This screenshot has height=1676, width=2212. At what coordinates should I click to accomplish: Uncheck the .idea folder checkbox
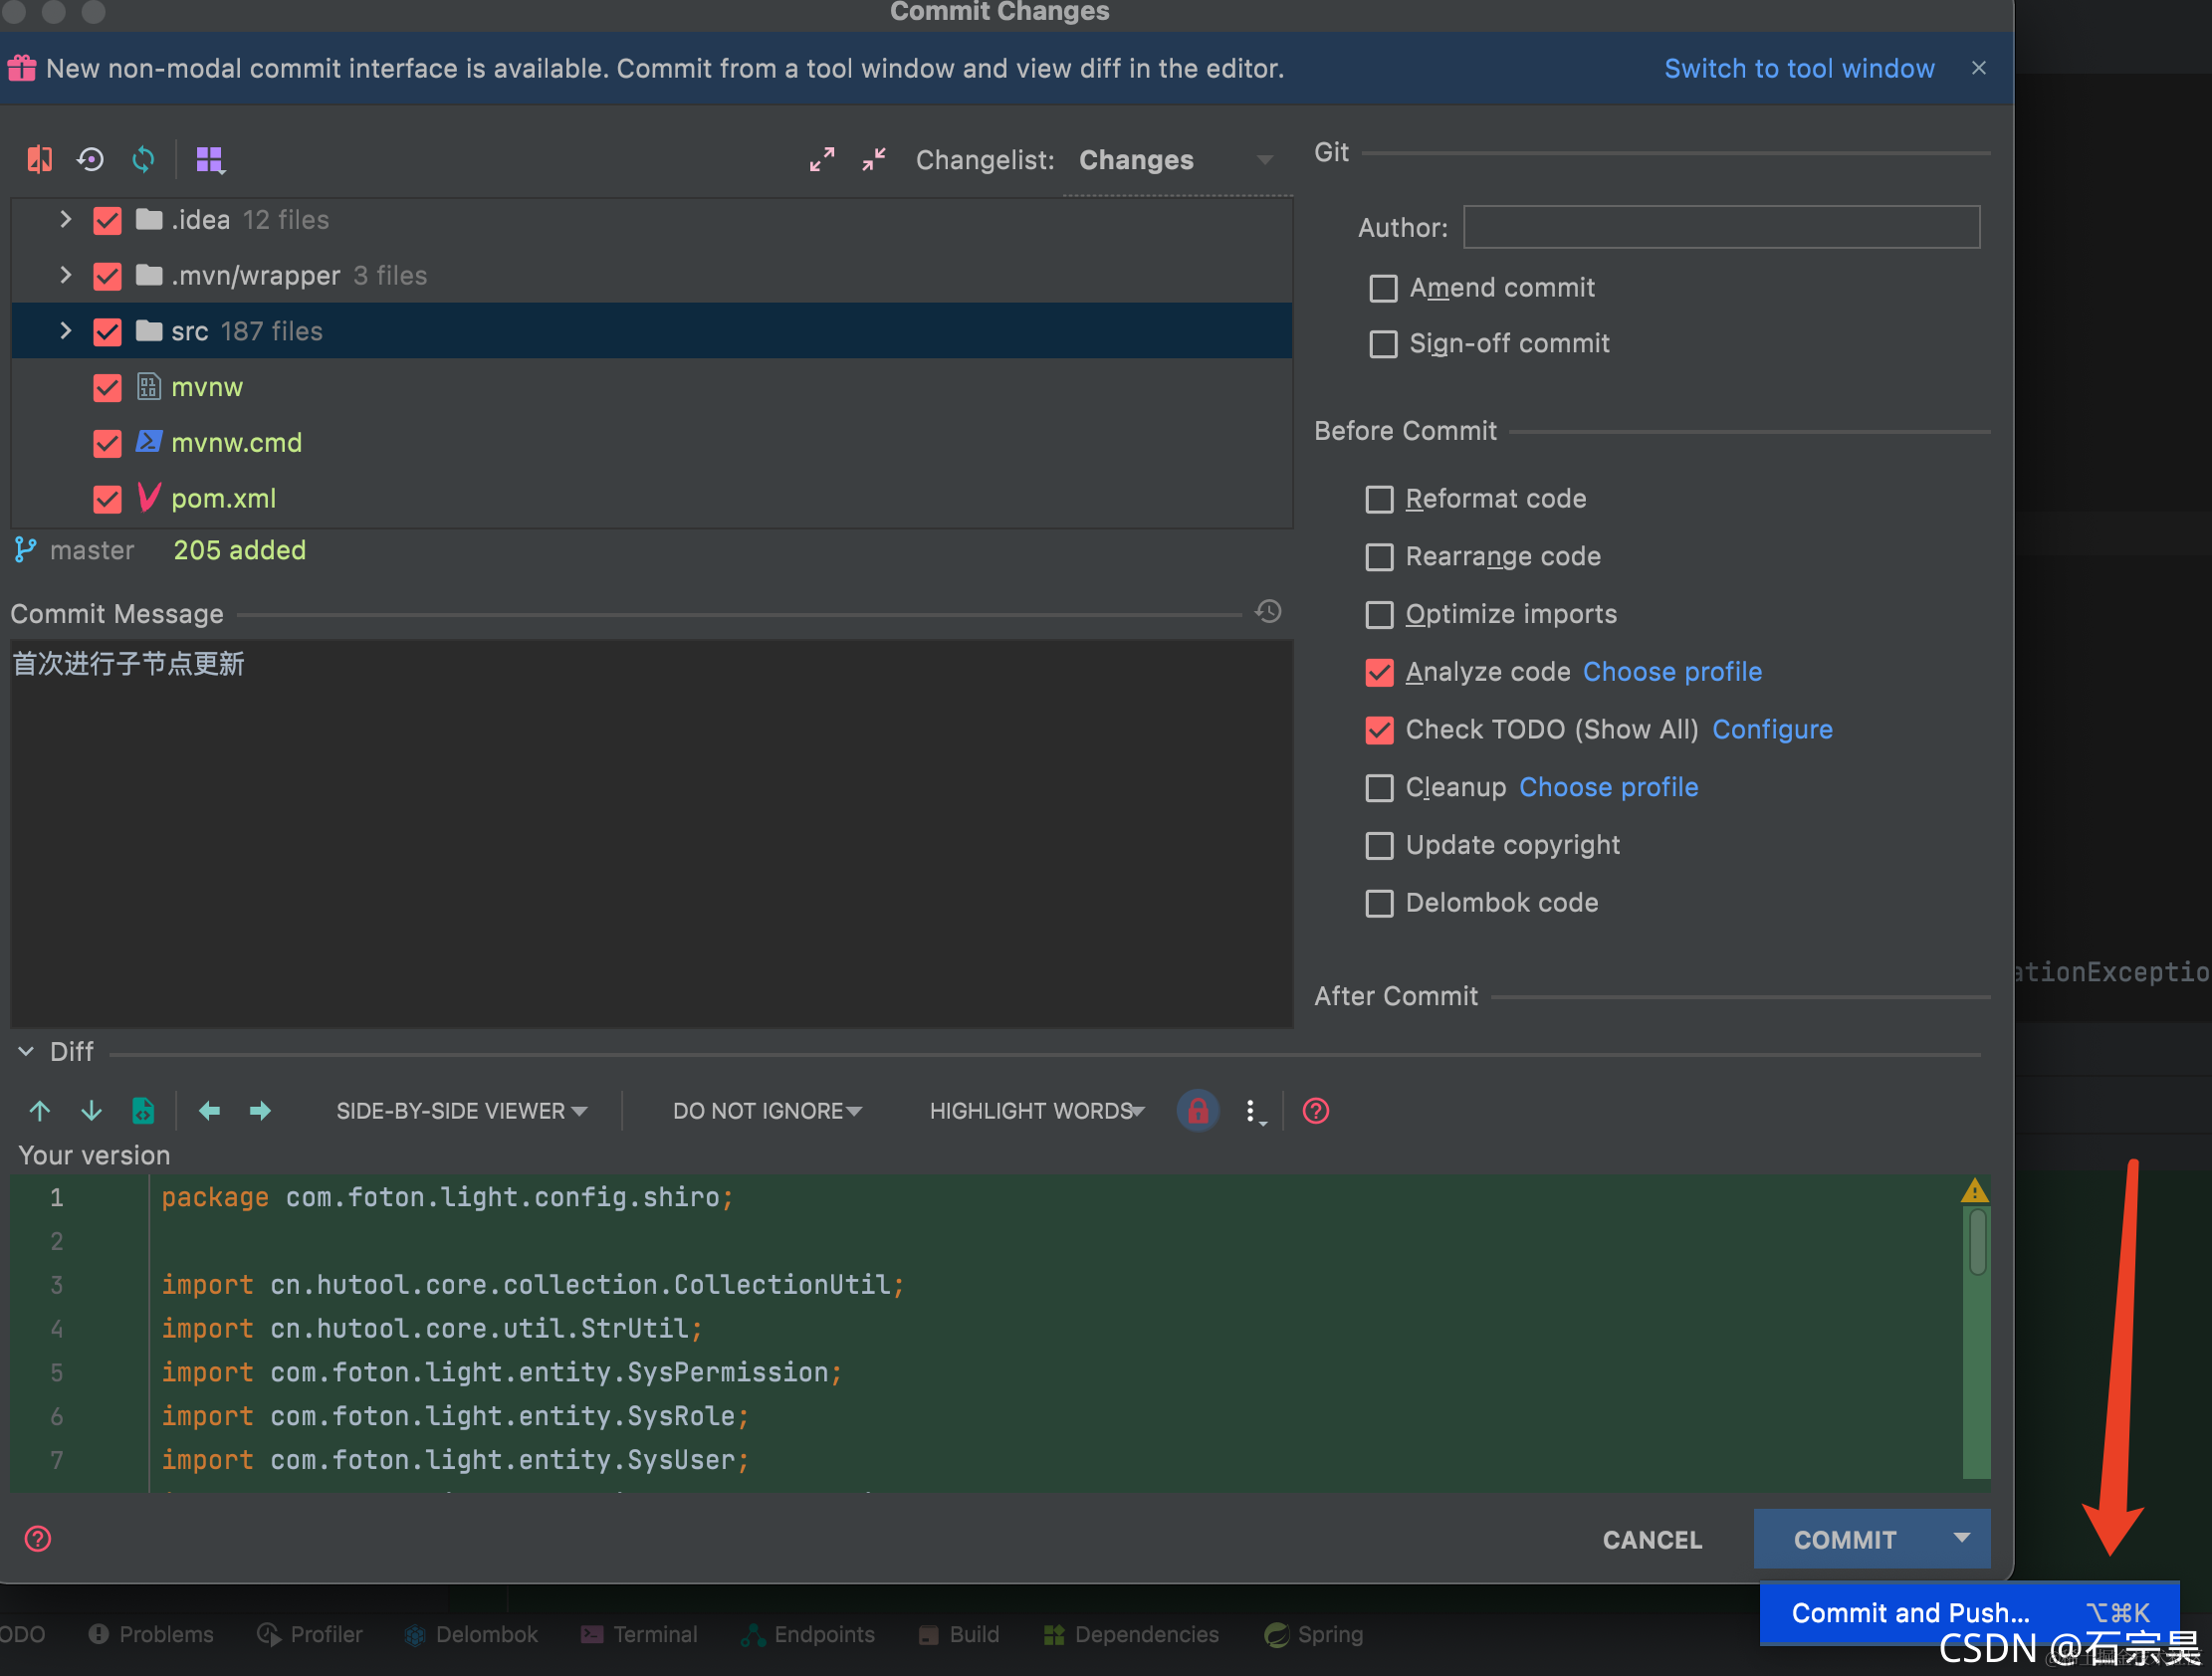(x=107, y=220)
